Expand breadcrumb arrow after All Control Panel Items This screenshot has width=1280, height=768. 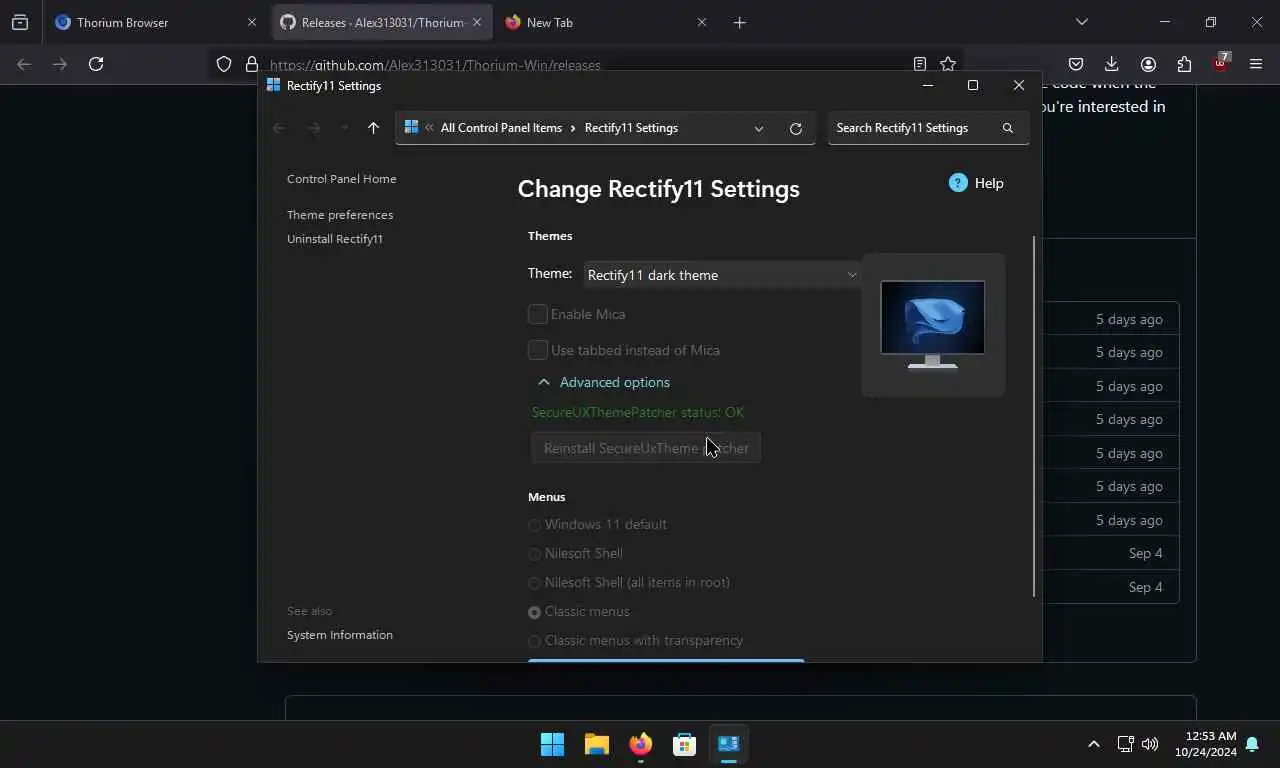click(573, 128)
